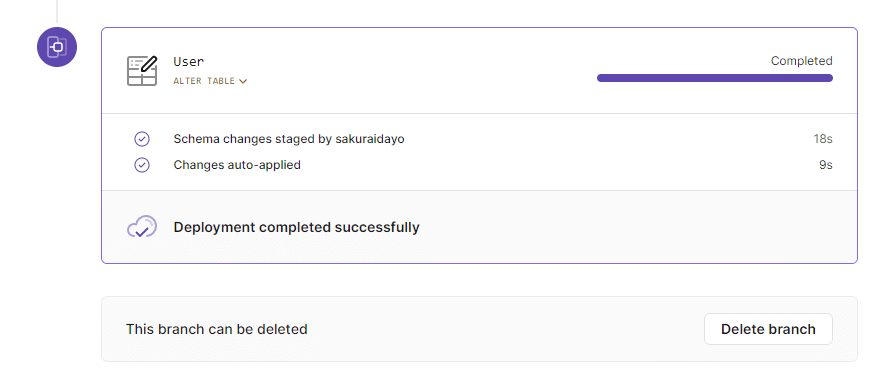Open the ALTER TABLE statement label
Image resolution: width=891 pixels, height=378 pixels.
point(204,81)
